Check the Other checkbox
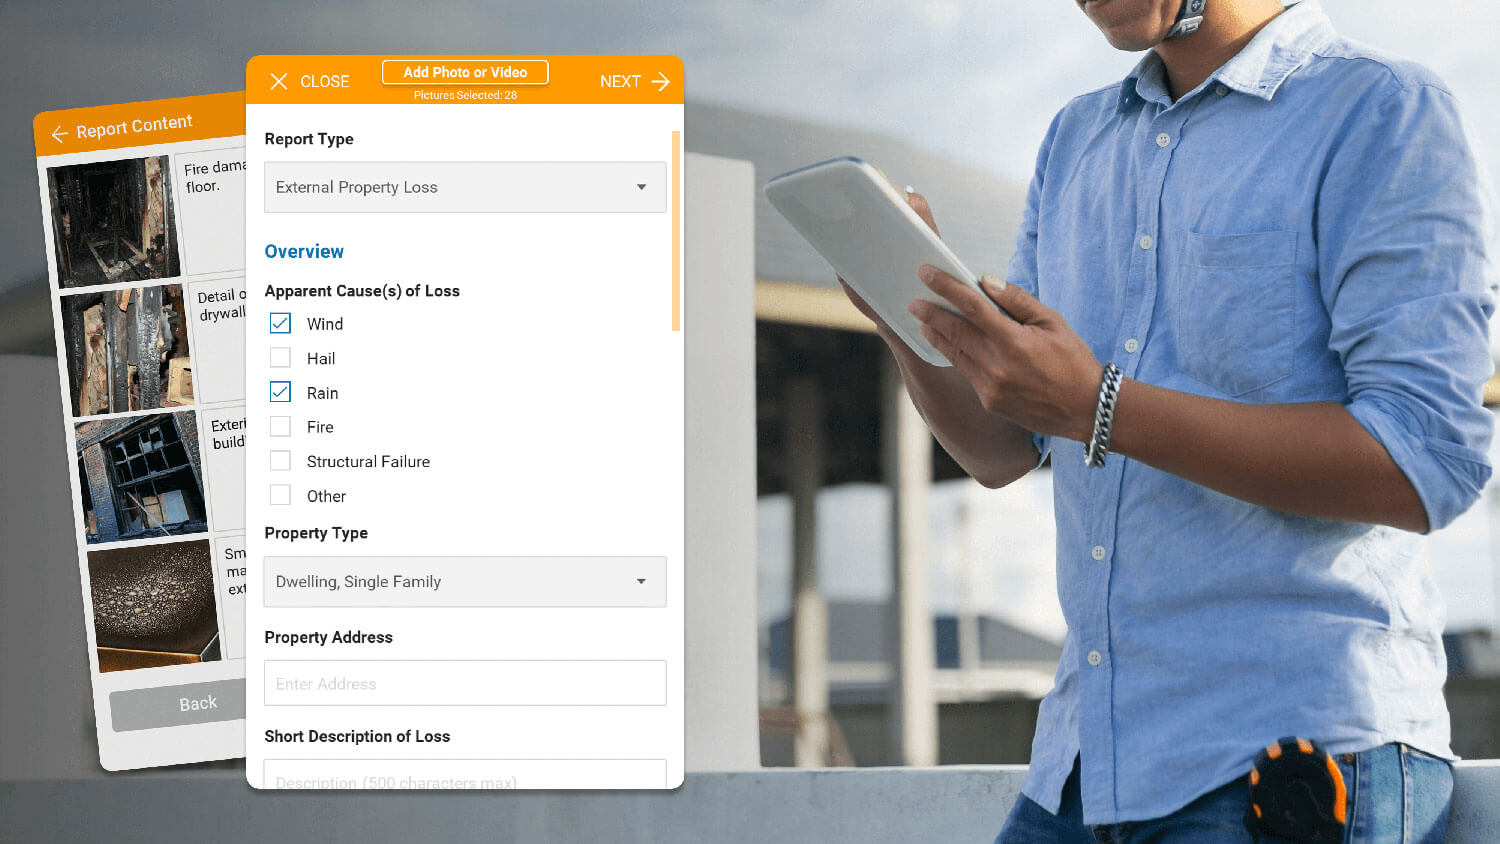Viewport: 1500px width, 844px height. pos(280,495)
